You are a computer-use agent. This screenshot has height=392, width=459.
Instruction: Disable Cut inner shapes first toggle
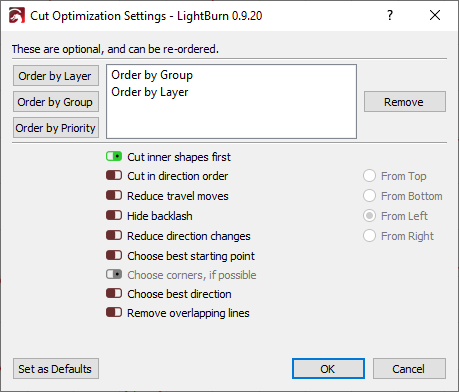pos(114,156)
